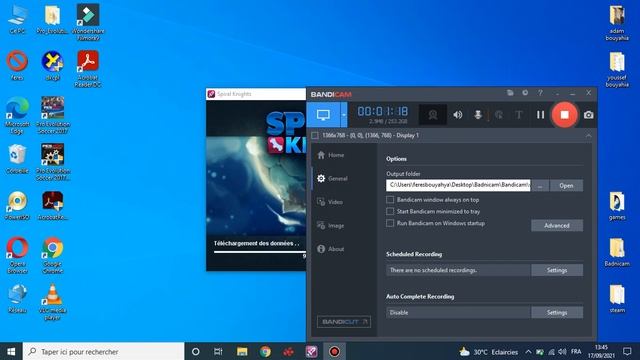This screenshot has width=640, height=360.
Task: Pause the Bandicam recording
Action: click(x=540, y=115)
